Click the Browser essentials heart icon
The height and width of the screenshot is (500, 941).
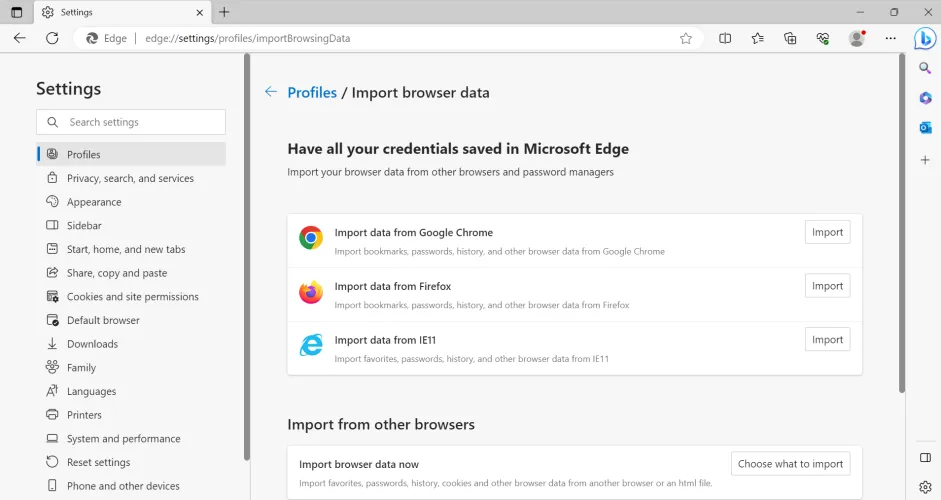tap(823, 38)
